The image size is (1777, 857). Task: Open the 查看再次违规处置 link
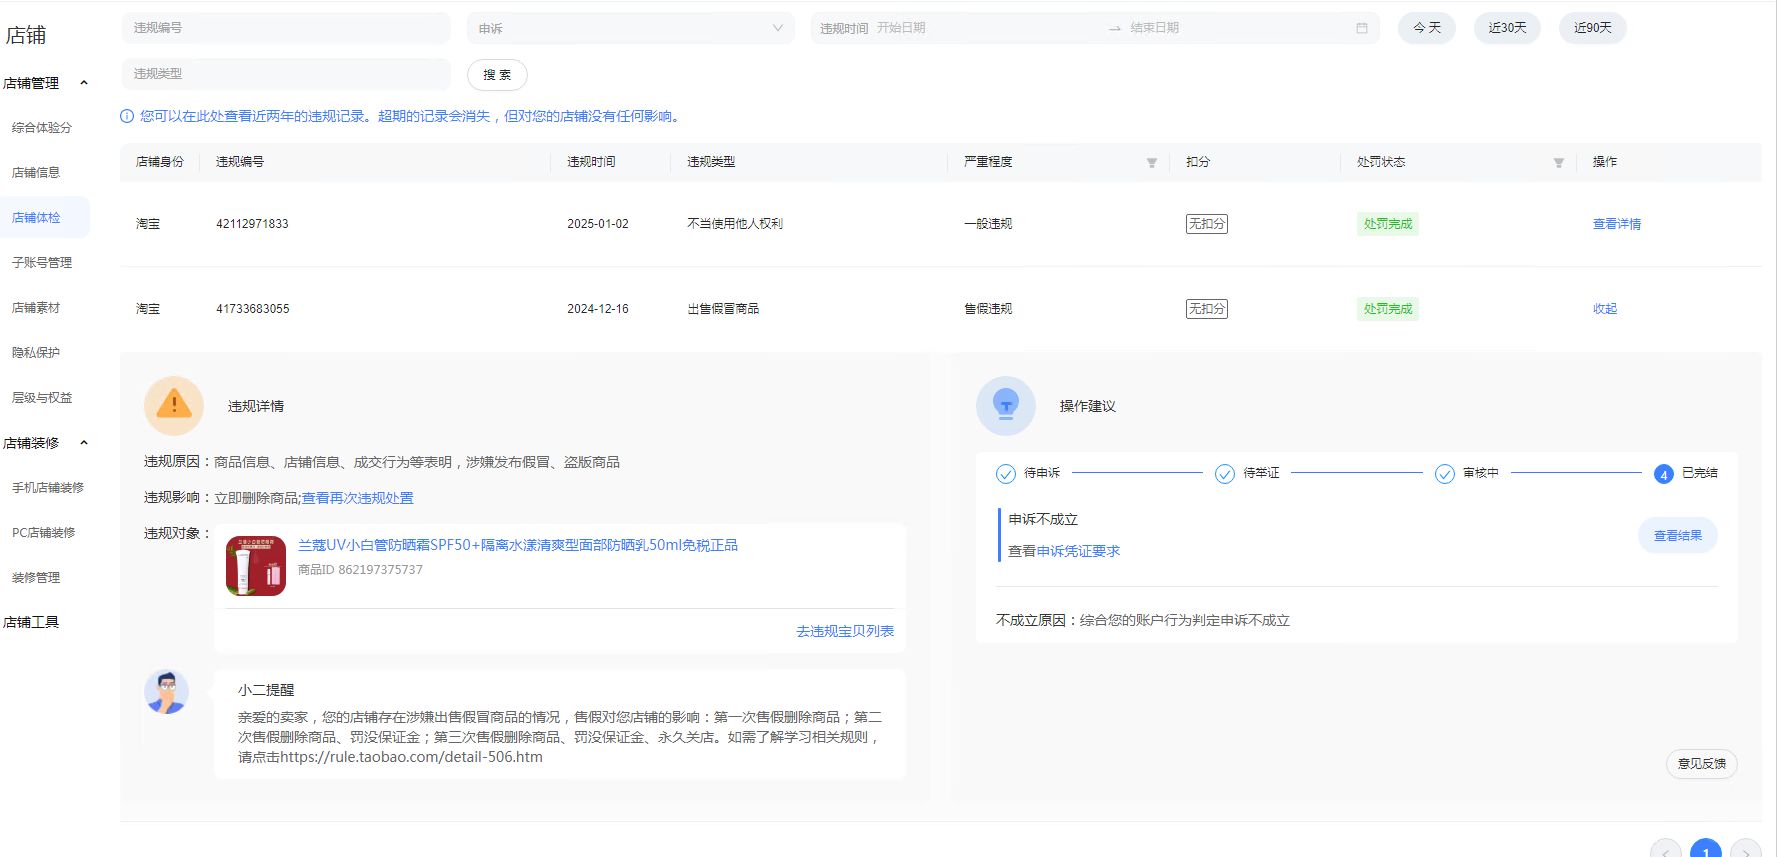point(357,498)
